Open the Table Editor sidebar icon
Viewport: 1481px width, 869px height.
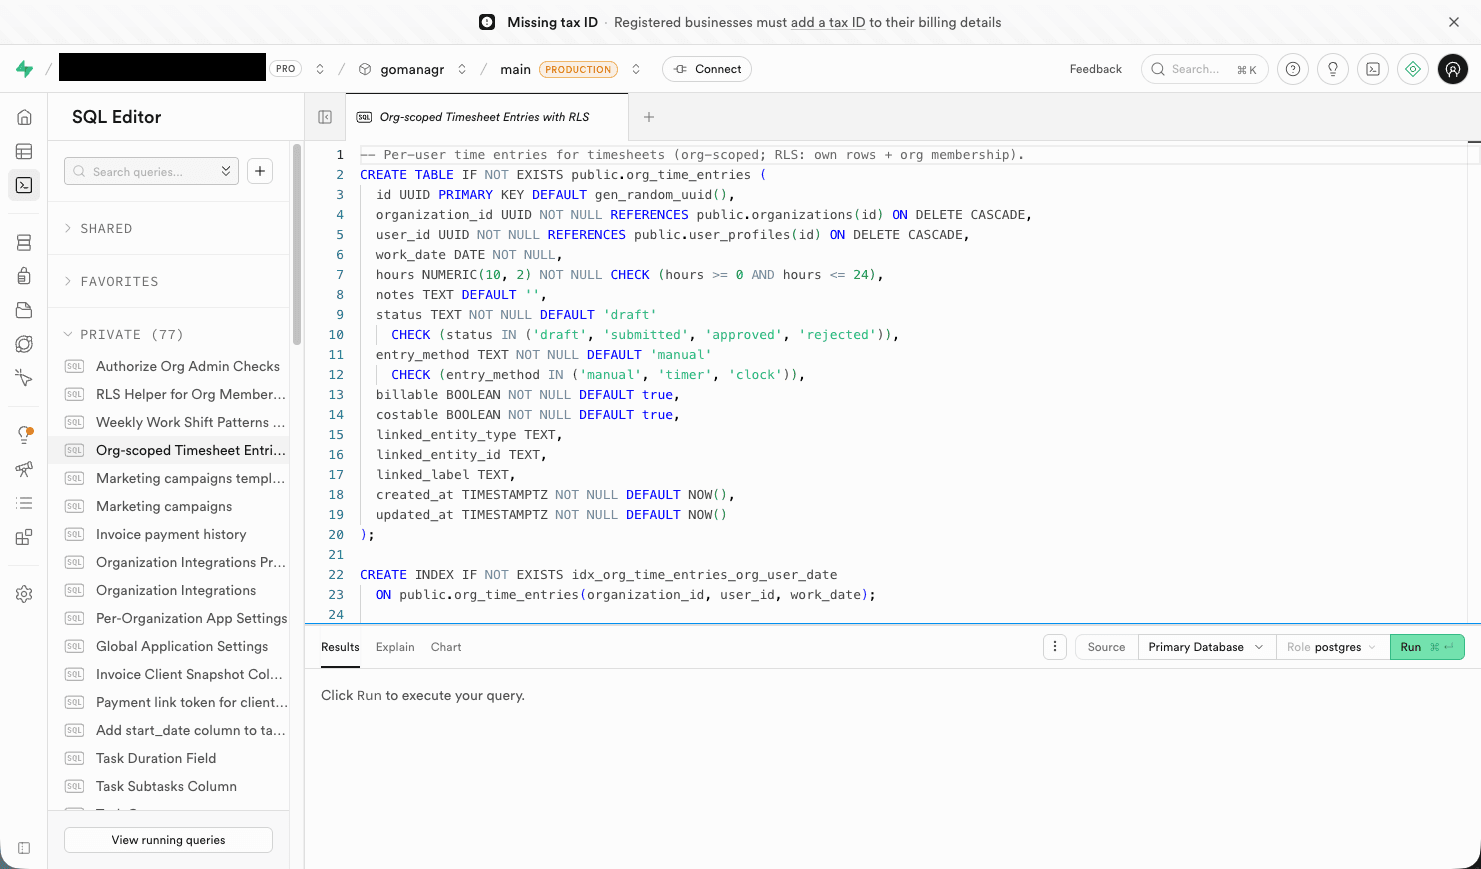tap(24, 151)
